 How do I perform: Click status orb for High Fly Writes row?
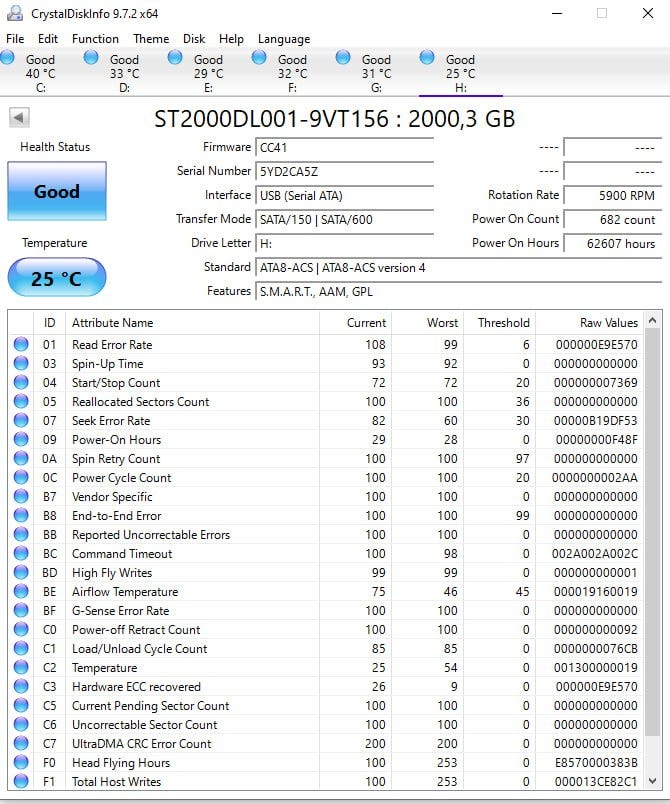tap(21, 572)
